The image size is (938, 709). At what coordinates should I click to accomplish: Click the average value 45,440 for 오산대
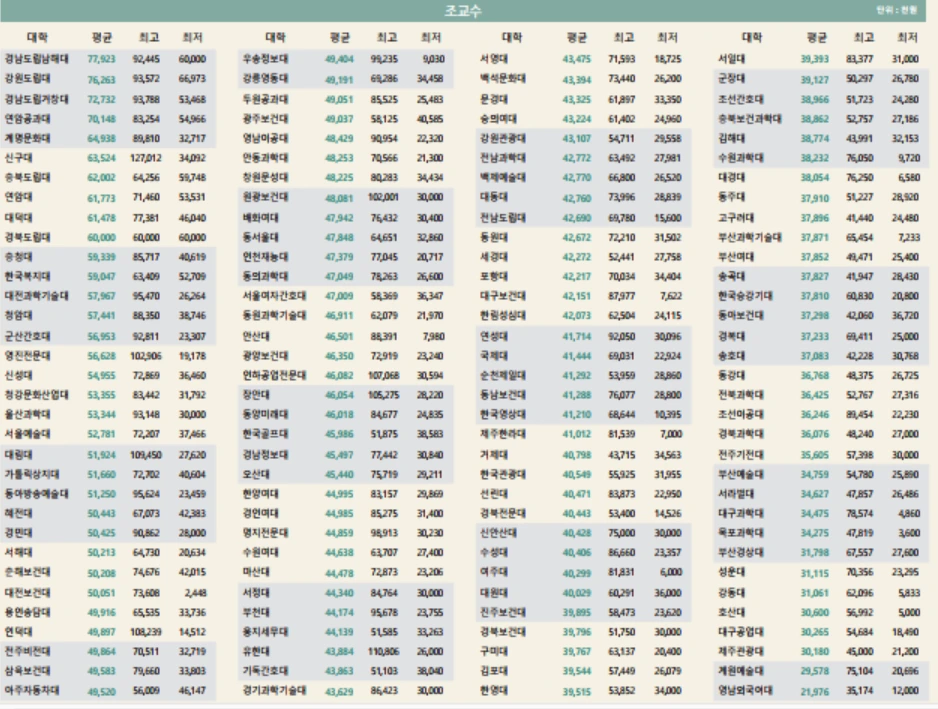[339, 475]
